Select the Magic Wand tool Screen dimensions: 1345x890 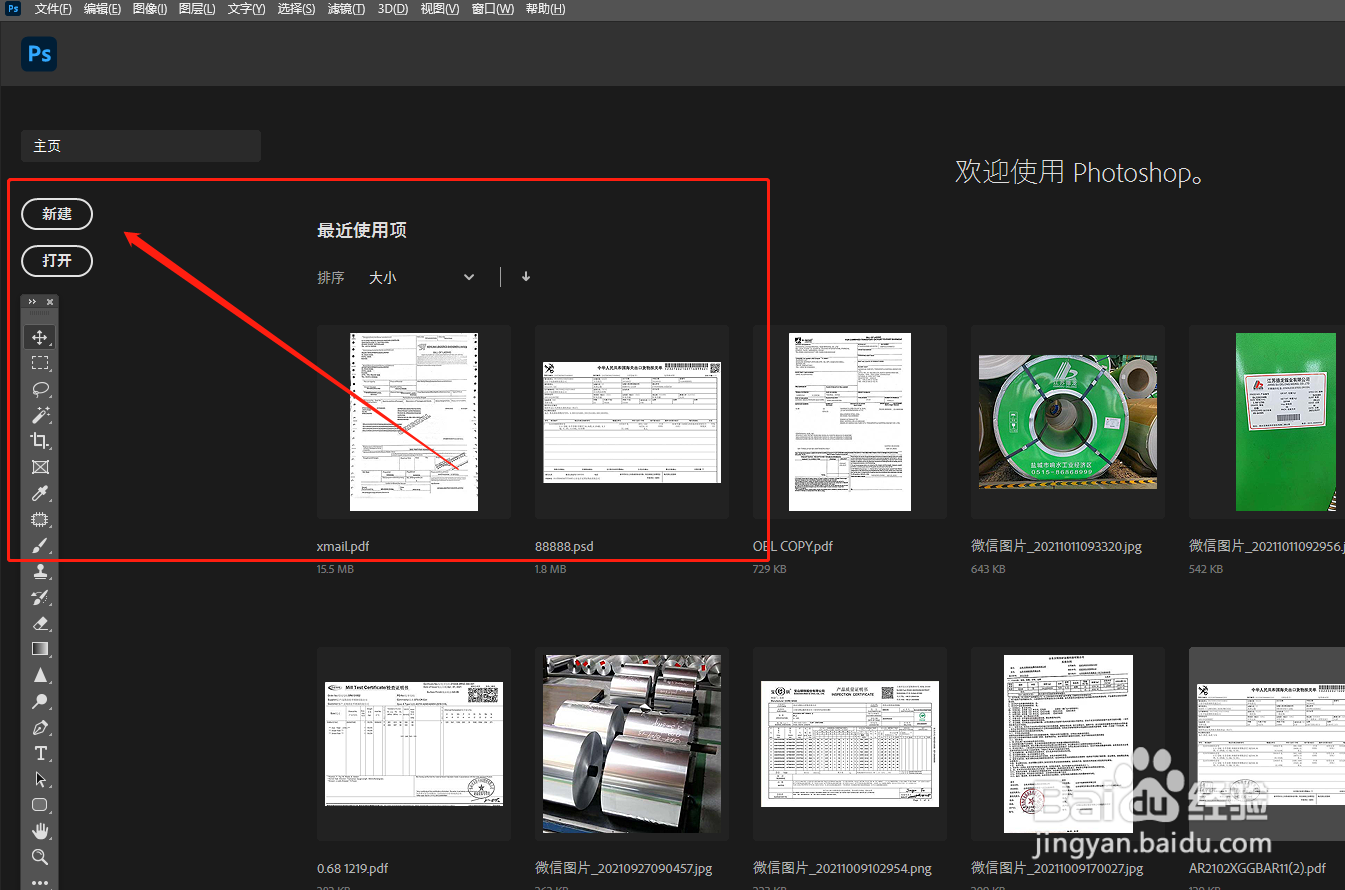pyautogui.click(x=40, y=415)
